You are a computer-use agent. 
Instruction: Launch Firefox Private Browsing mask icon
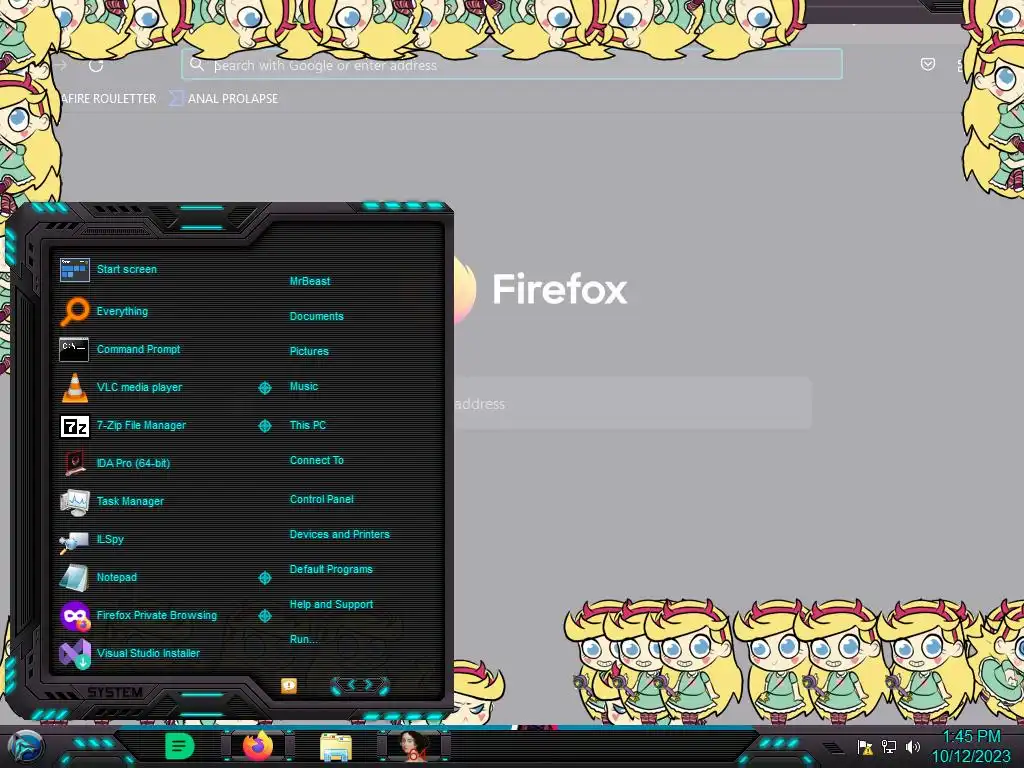(x=74, y=615)
